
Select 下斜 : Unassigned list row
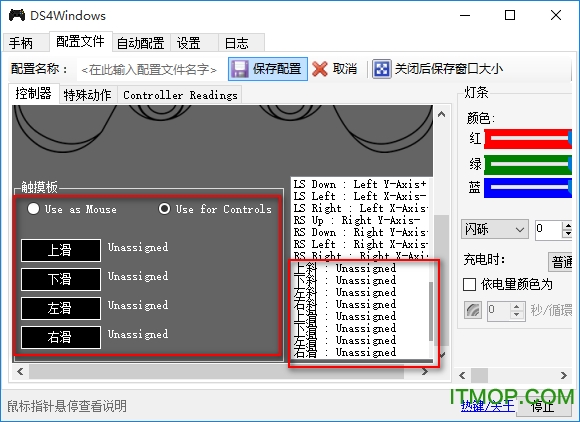360,280
